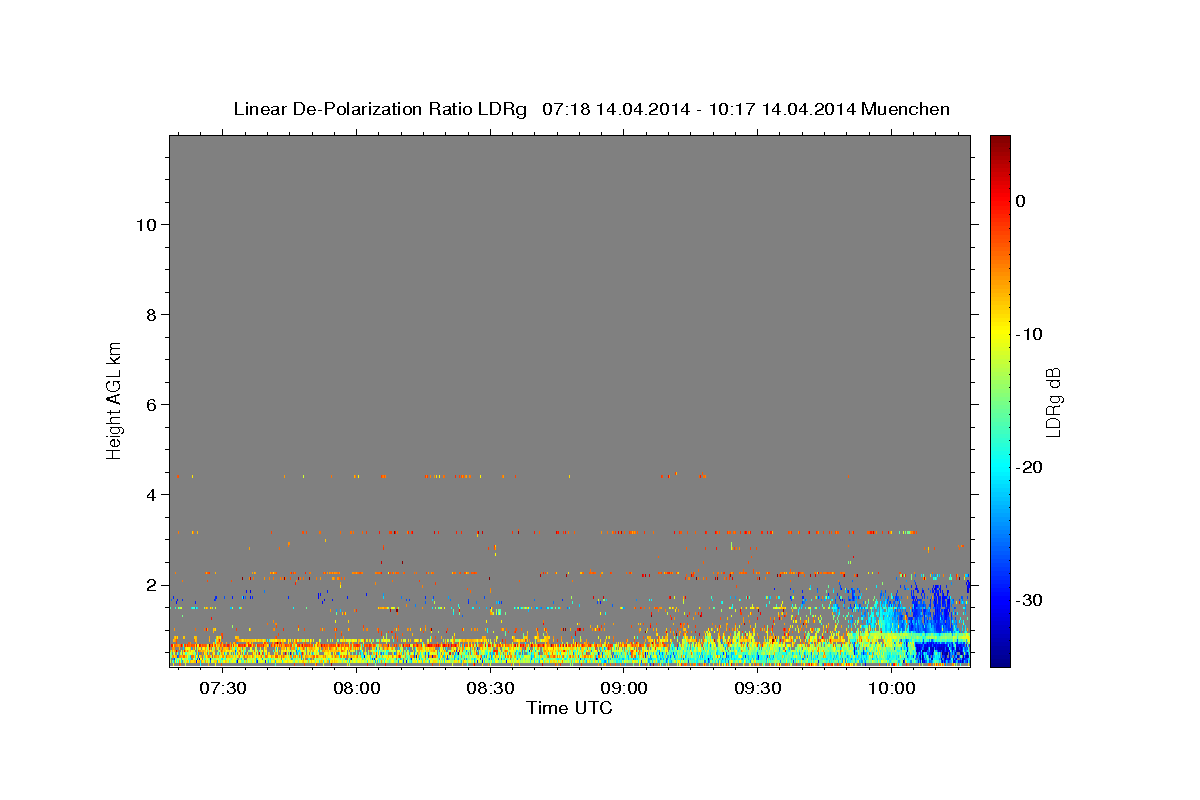The height and width of the screenshot is (800, 1200).
Task: Click the colorbar value label -10
Action: [x=1031, y=334]
